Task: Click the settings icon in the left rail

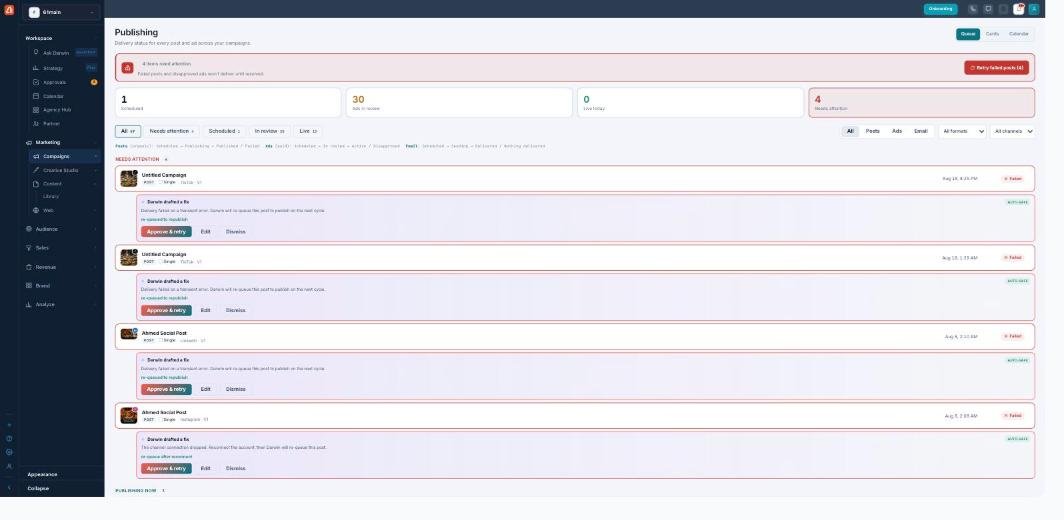Action: tap(9, 452)
